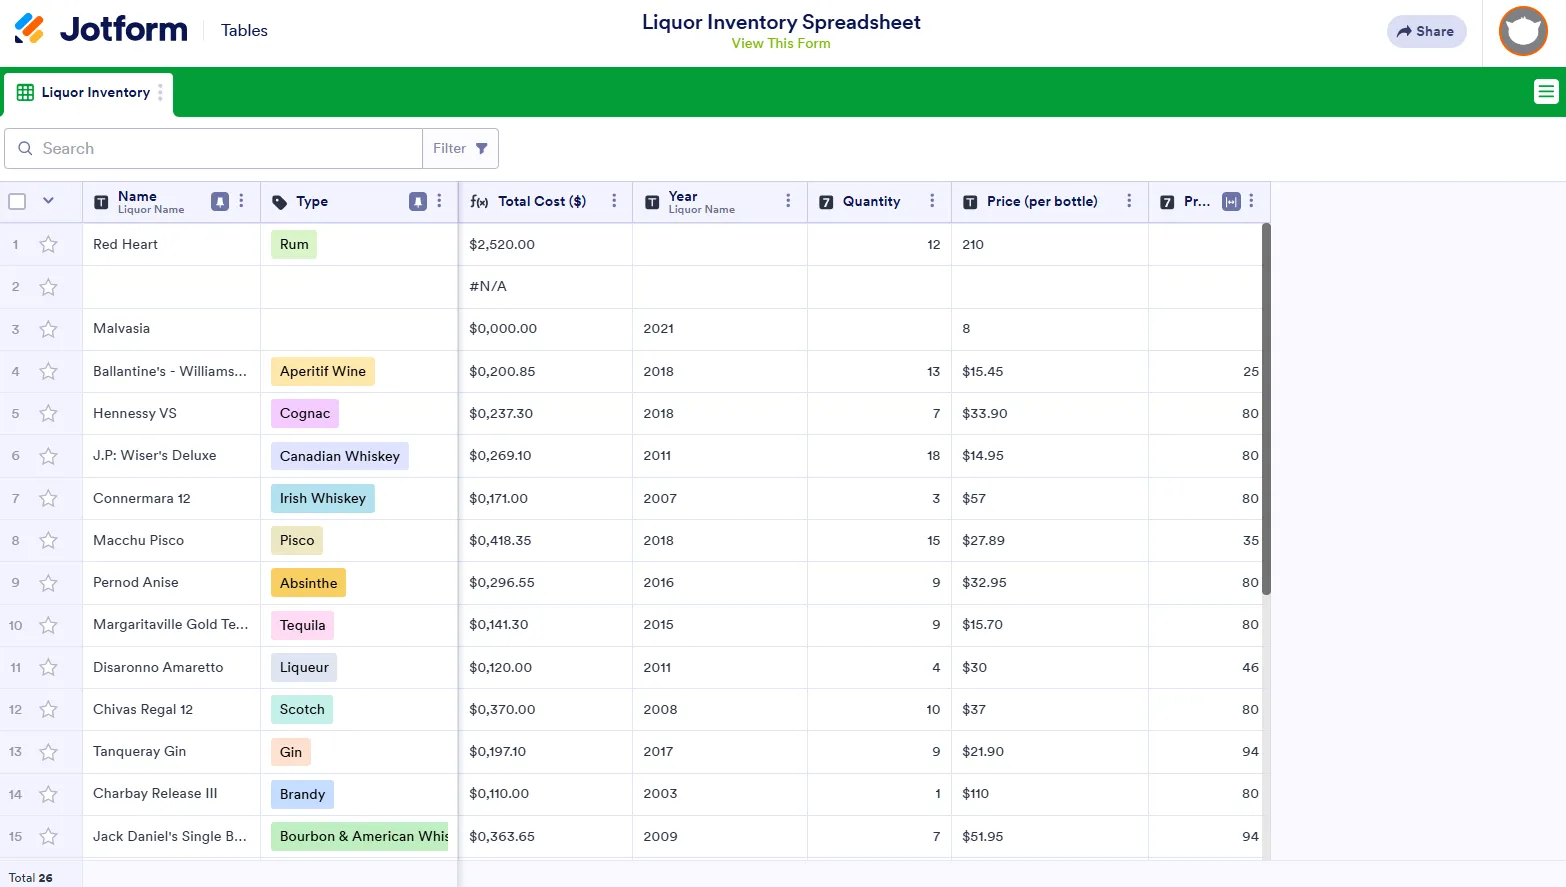The height and width of the screenshot is (887, 1566).
Task: Click the Jotform logo
Action: pyautogui.click(x=101, y=29)
